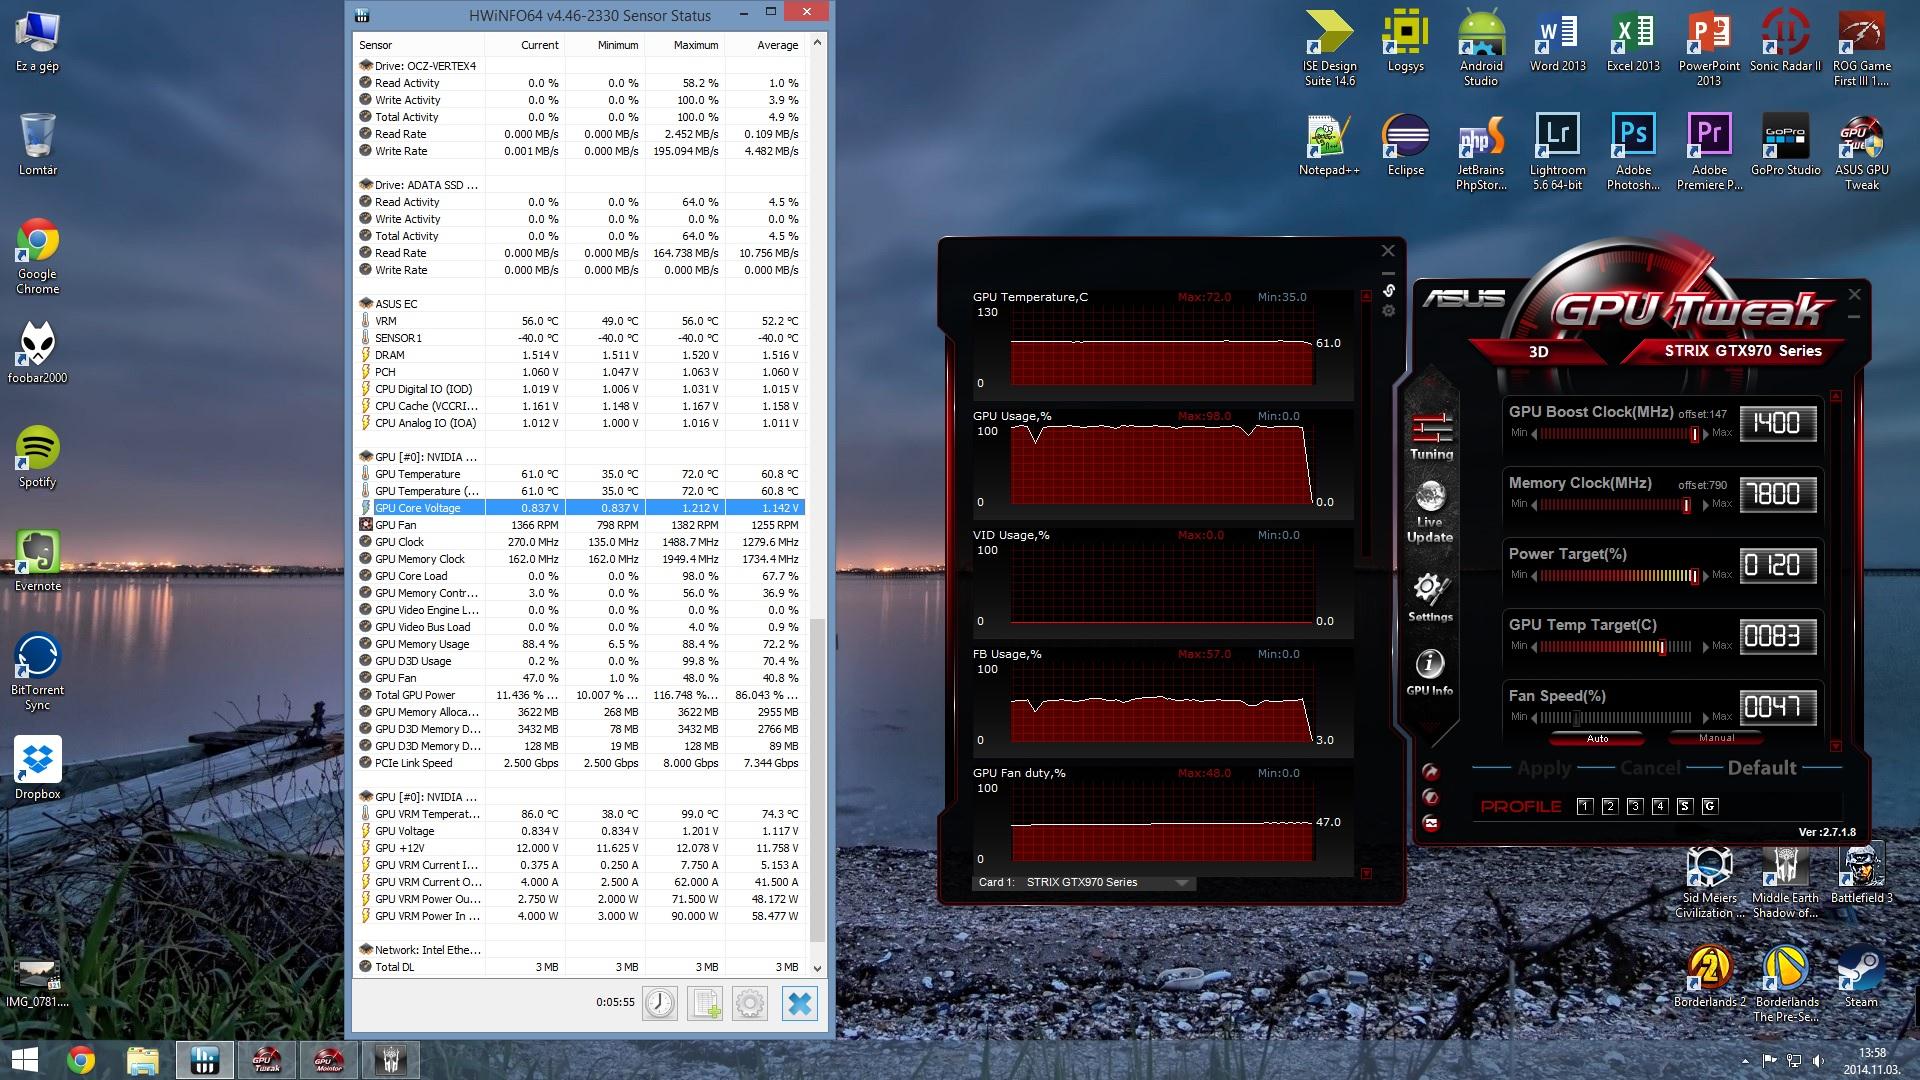Open Sonic Radar II desktop shortcut
Viewport: 1920px width, 1080px height.
click(x=1785, y=40)
